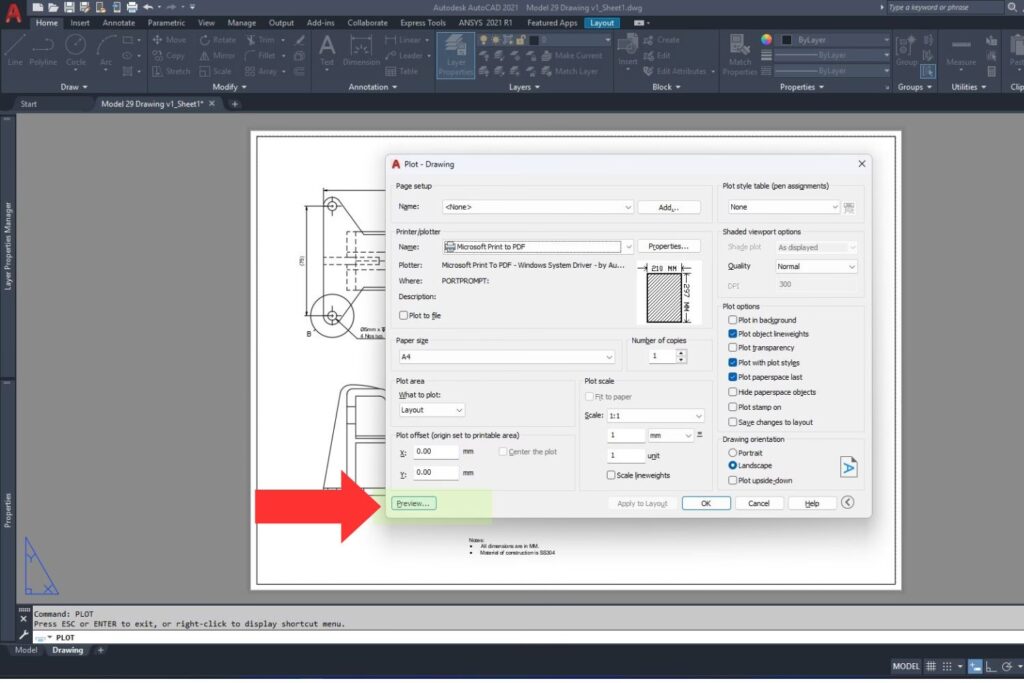Open plot style table None dropdown

tap(784, 207)
